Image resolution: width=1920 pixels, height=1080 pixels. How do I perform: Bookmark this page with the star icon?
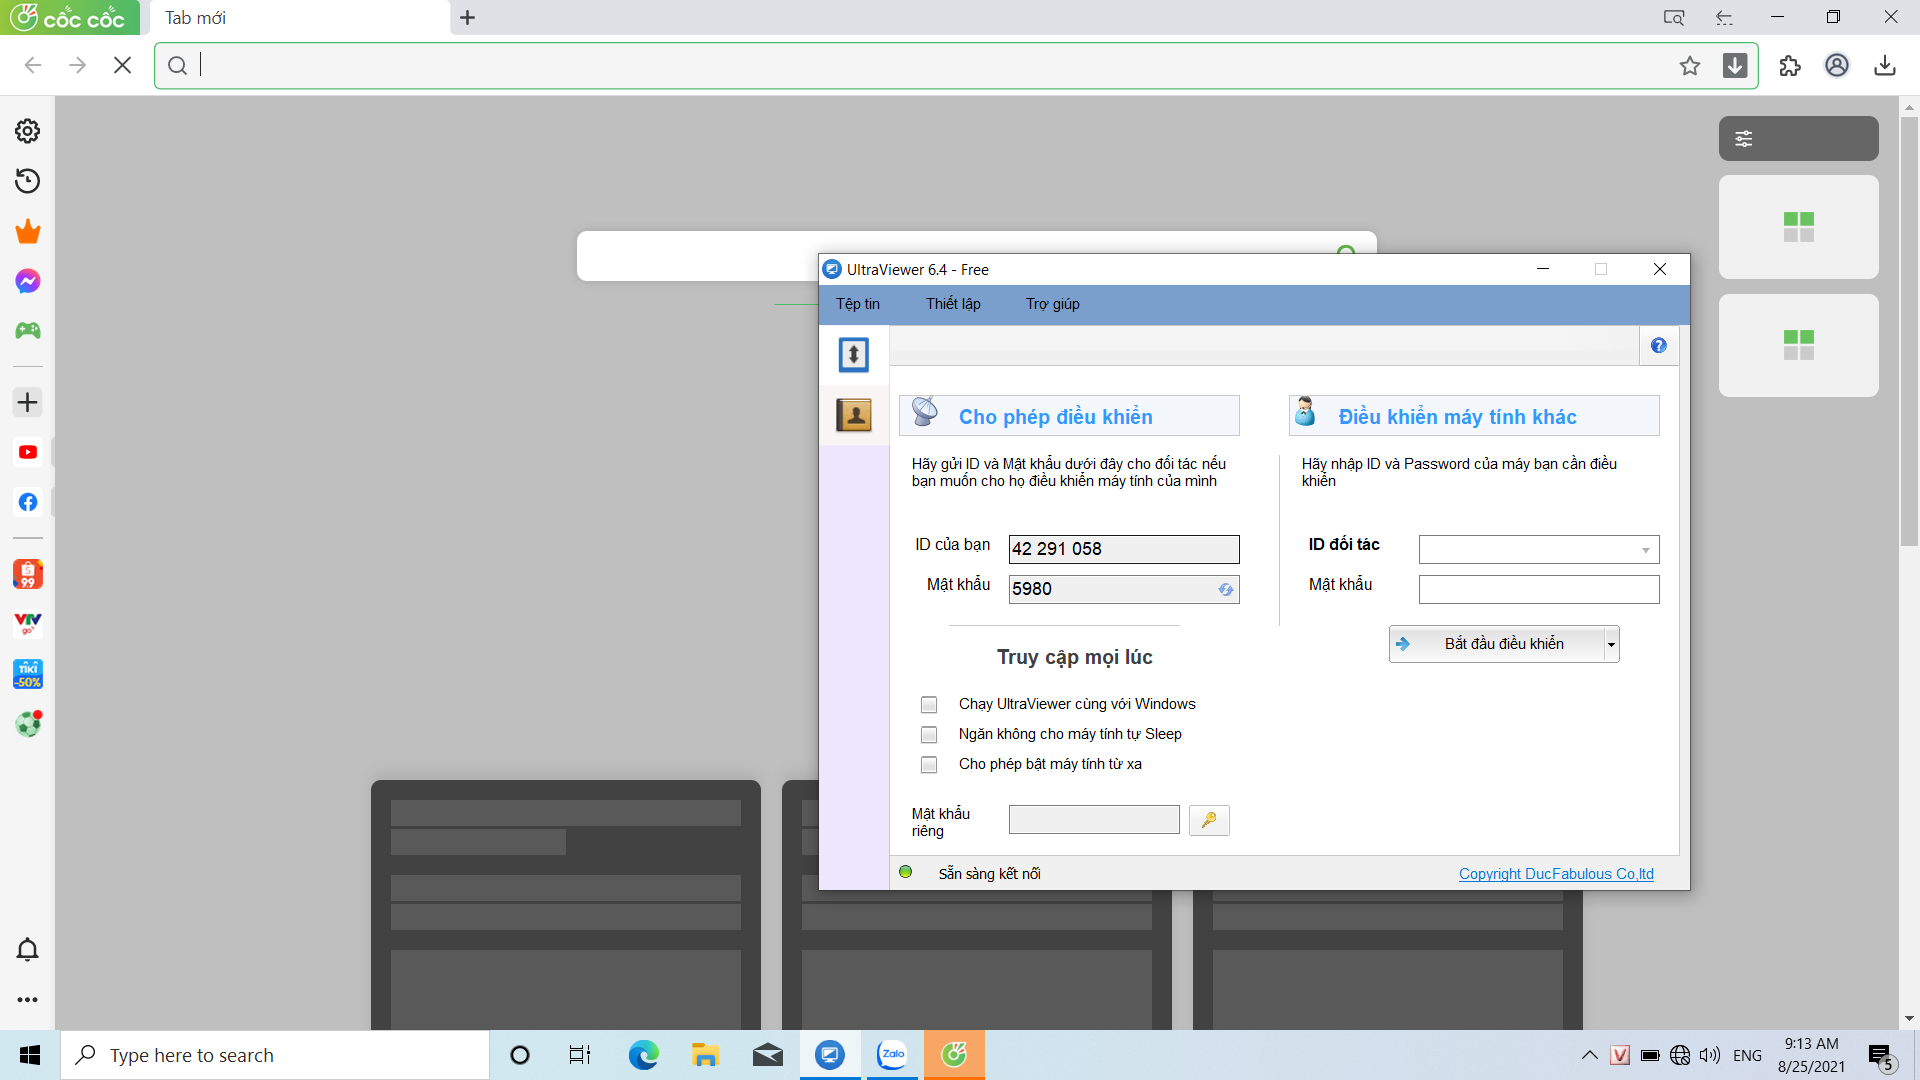[x=1690, y=66]
